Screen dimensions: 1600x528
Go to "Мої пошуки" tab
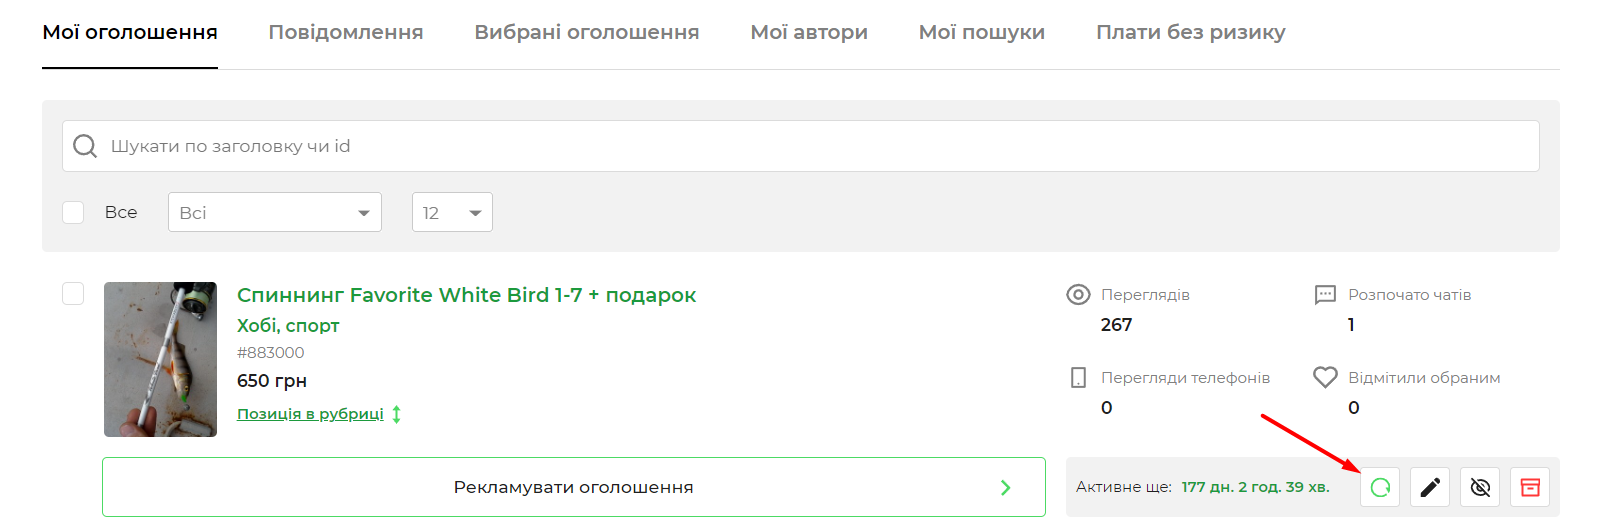click(982, 32)
